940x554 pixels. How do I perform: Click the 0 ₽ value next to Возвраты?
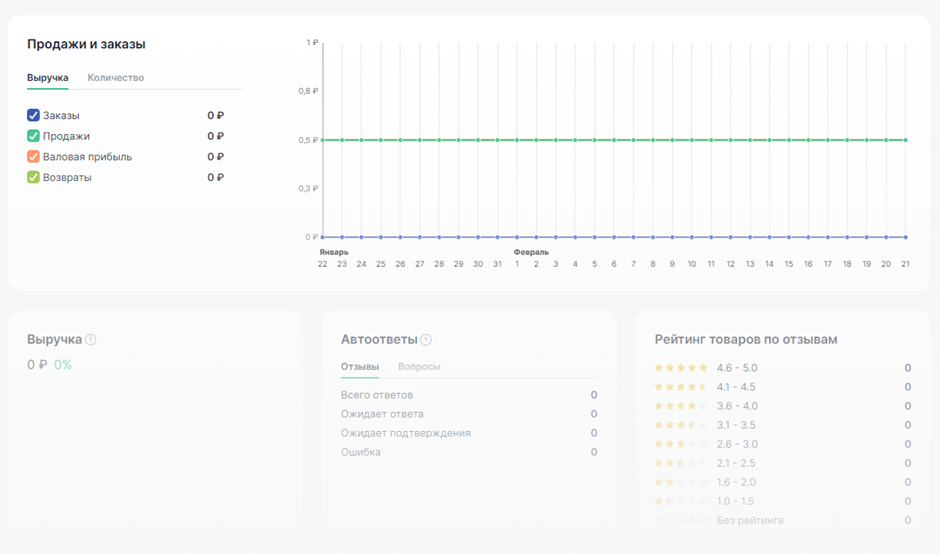point(216,177)
